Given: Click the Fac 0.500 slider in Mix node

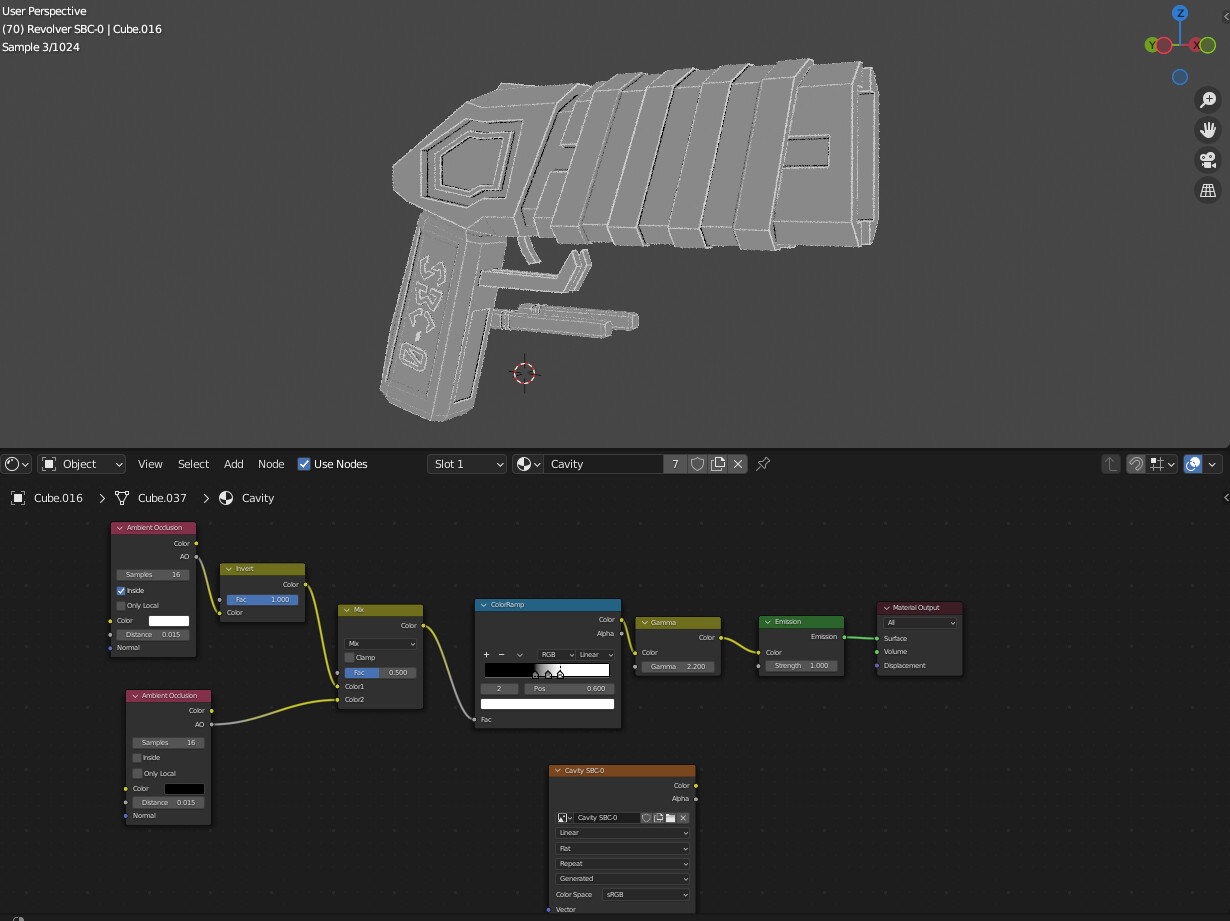Looking at the screenshot, I should [x=380, y=673].
